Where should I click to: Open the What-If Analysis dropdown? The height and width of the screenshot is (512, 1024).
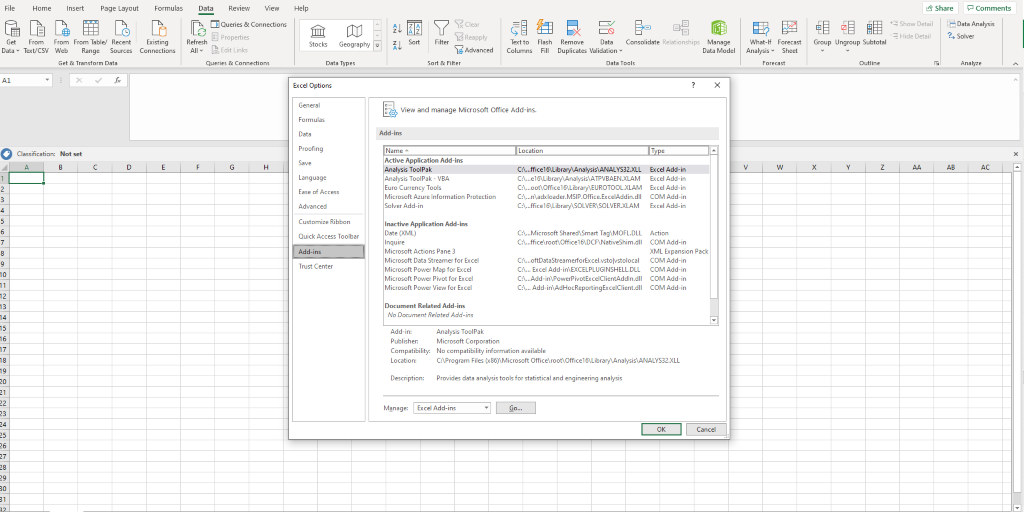pyautogui.click(x=760, y=36)
